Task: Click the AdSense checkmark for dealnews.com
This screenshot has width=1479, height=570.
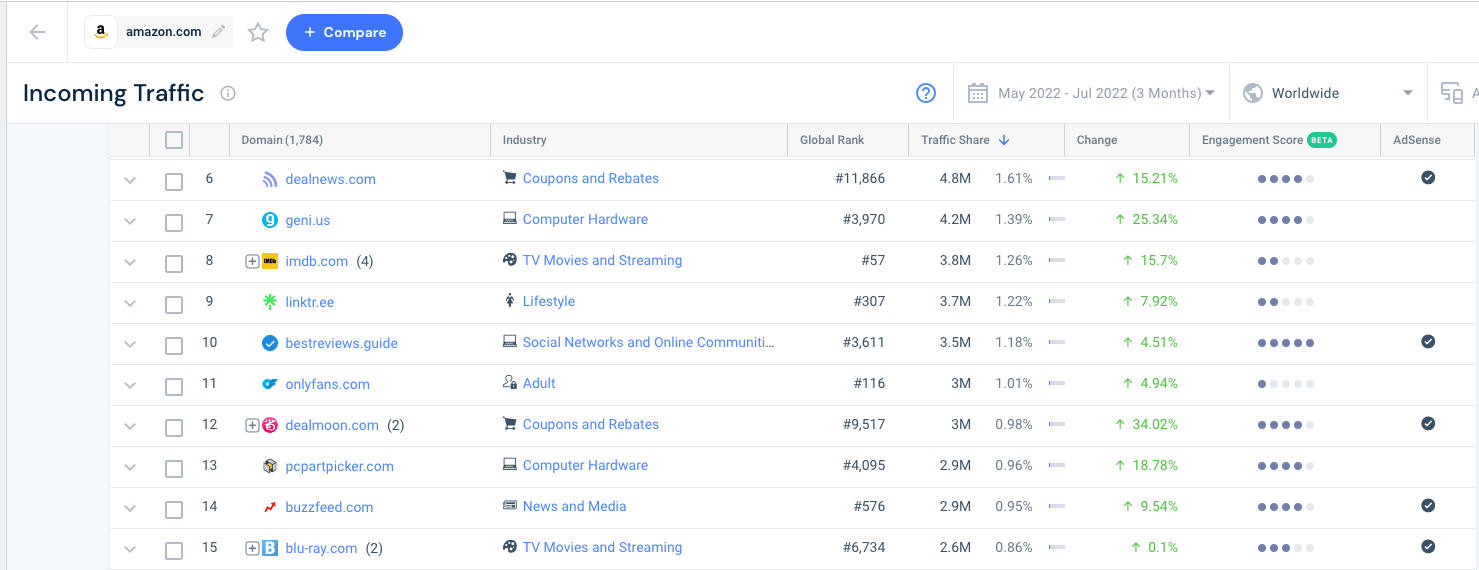Action: tap(1428, 178)
